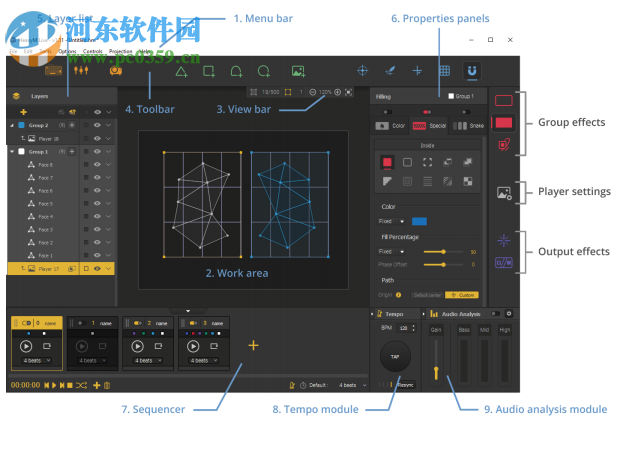637x450 pixels.
Task: Open the border group effect panel
Action: click(x=504, y=100)
